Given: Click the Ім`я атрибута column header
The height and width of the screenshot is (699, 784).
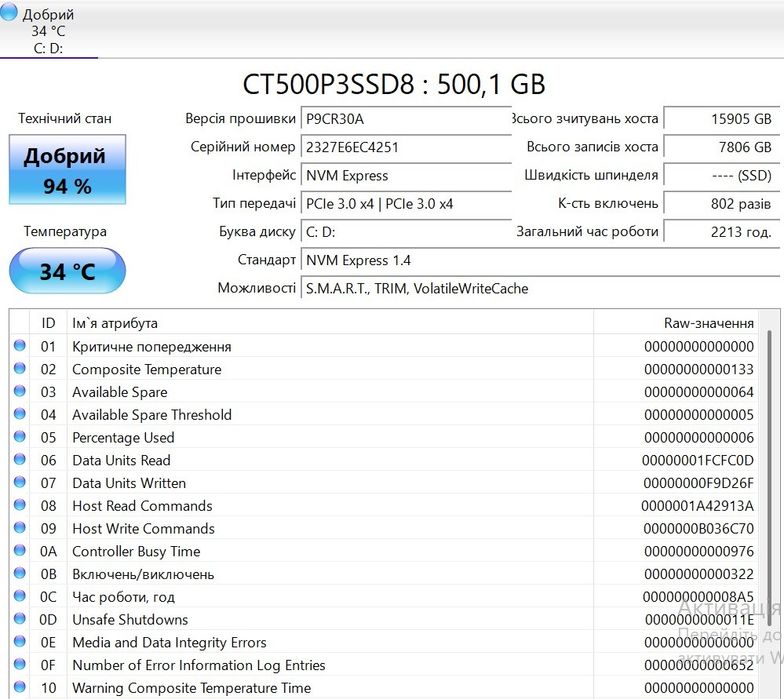Looking at the screenshot, I should pyautogui.click(x=330, y=323).
